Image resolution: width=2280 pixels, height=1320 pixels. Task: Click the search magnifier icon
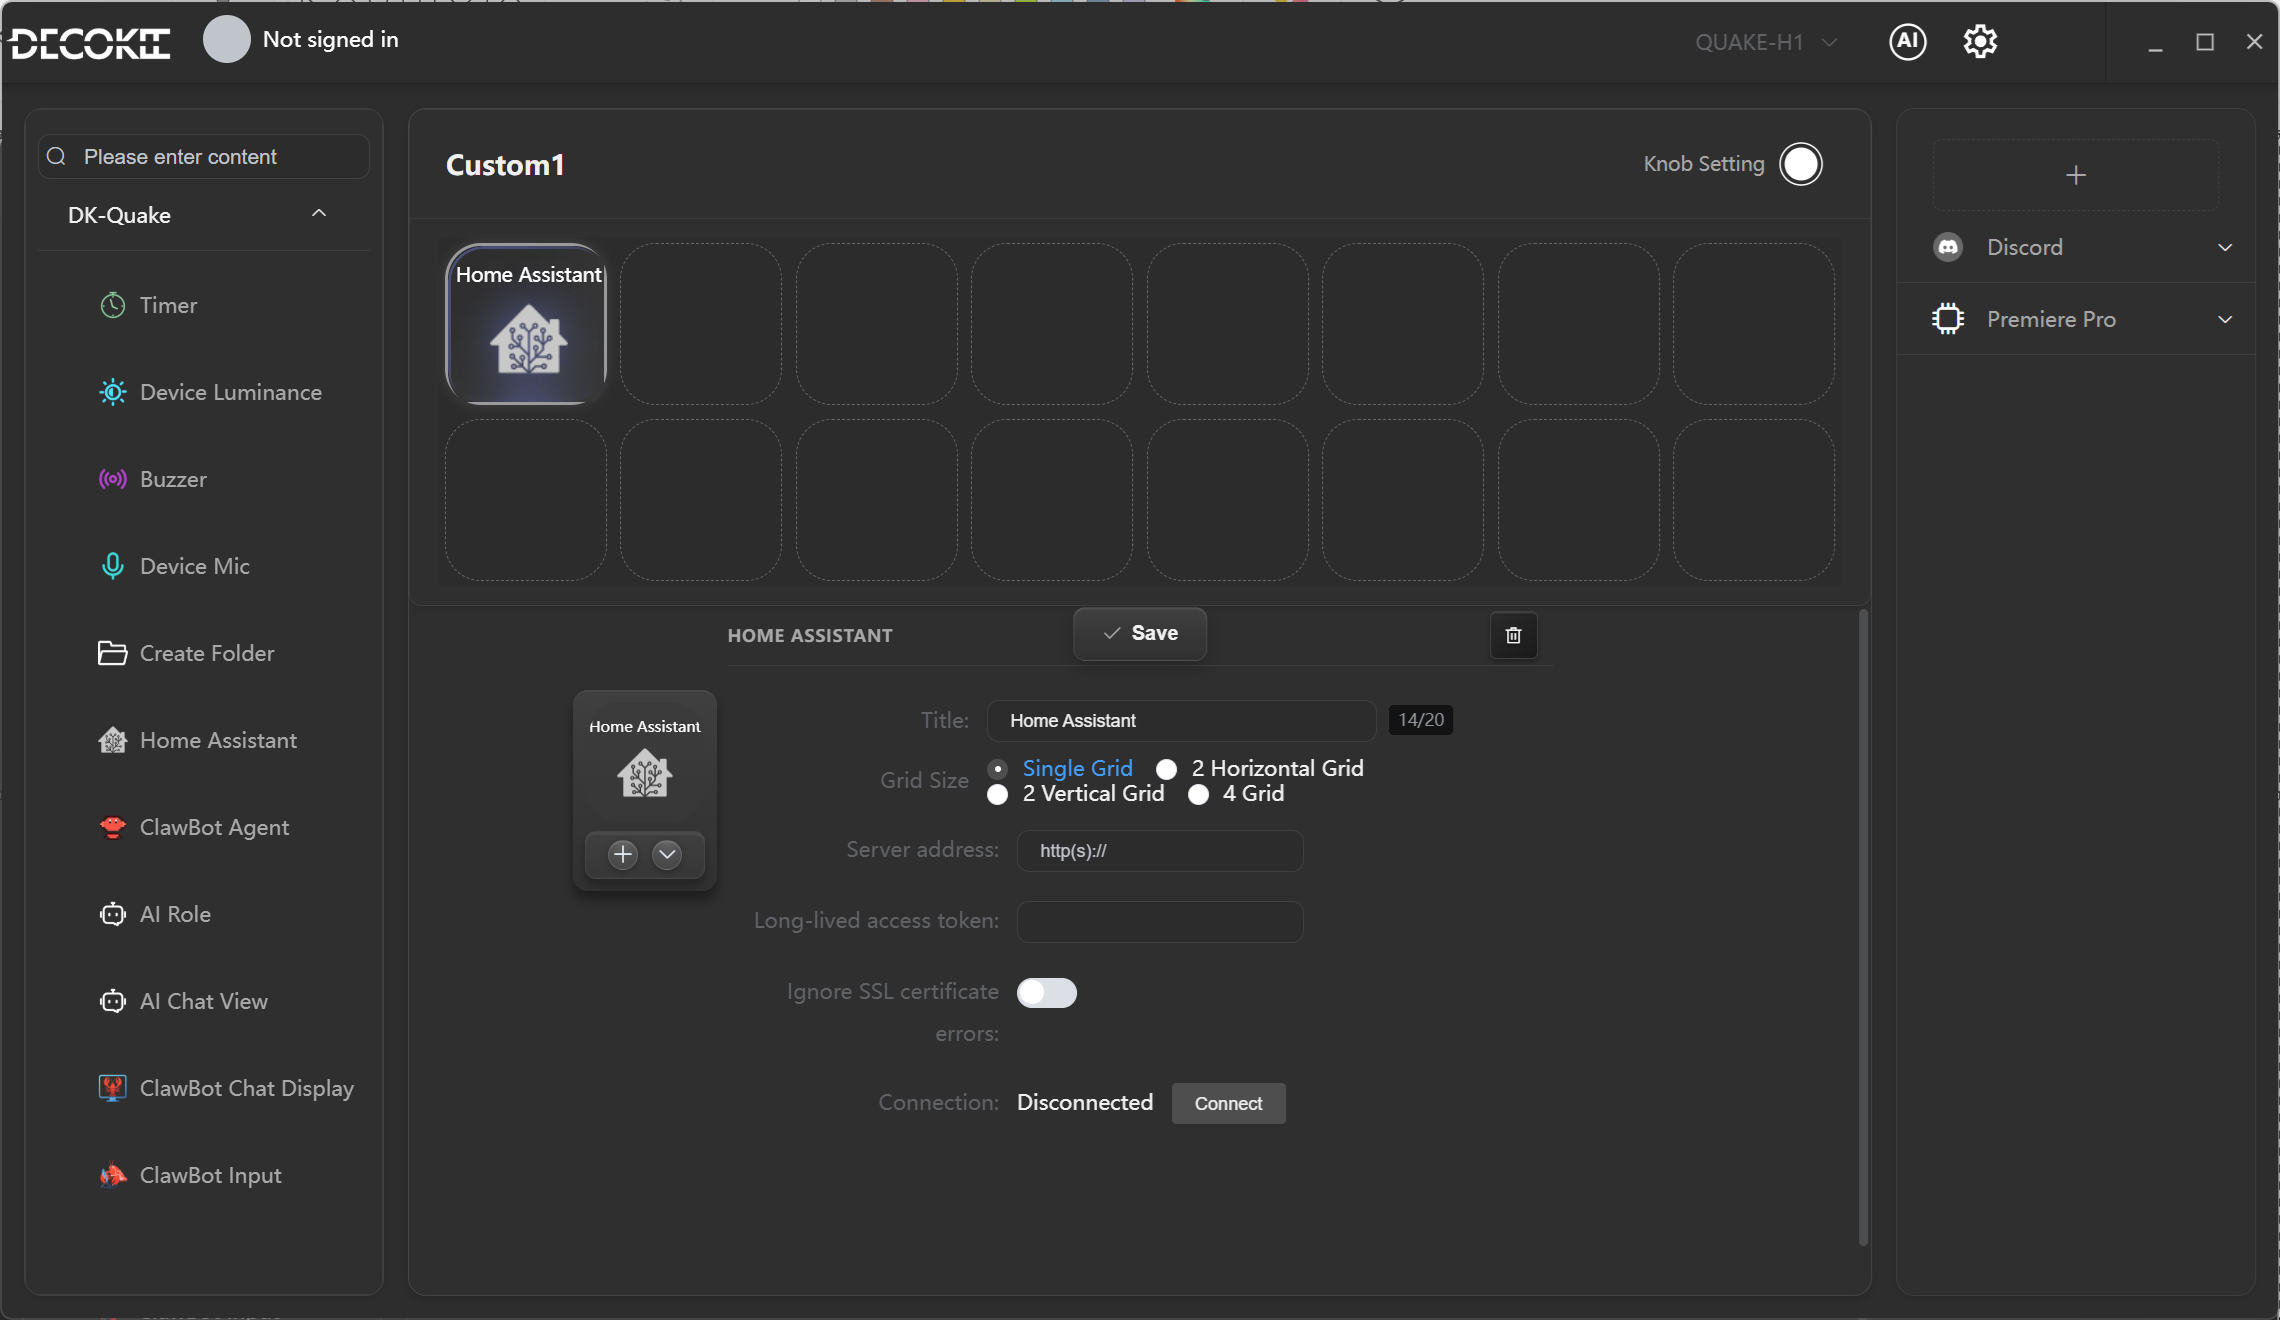coord(57,156)
